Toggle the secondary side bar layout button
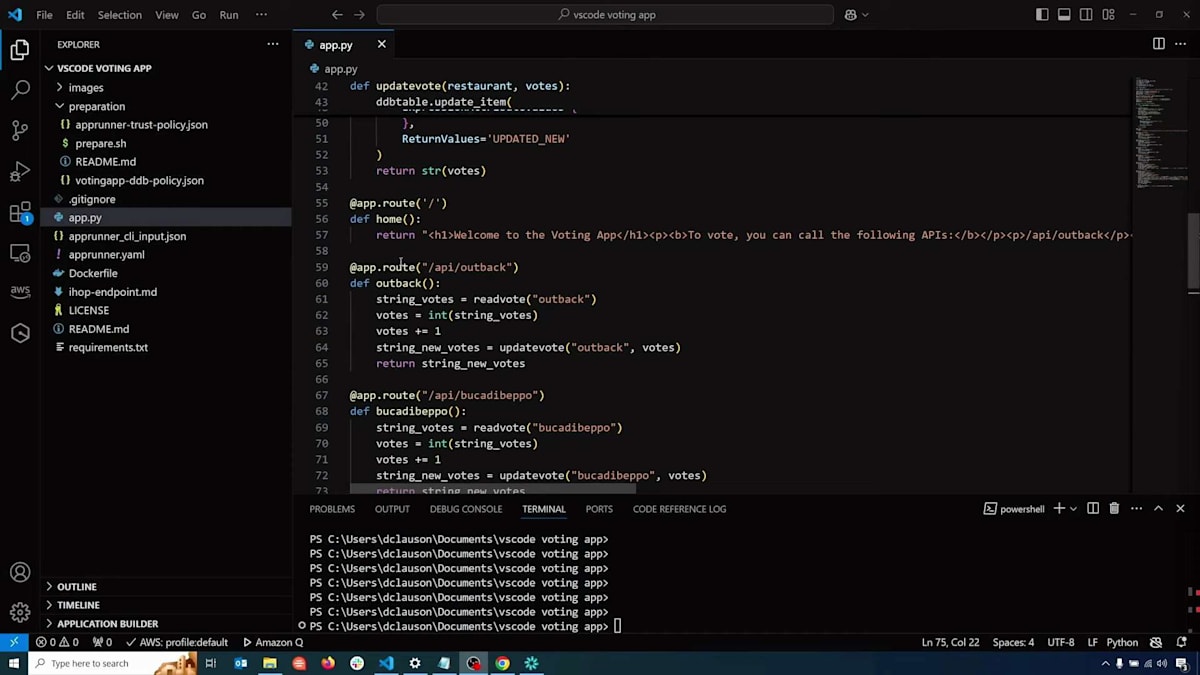The height and width of the screenshot is (675, 1200). 1086,15
